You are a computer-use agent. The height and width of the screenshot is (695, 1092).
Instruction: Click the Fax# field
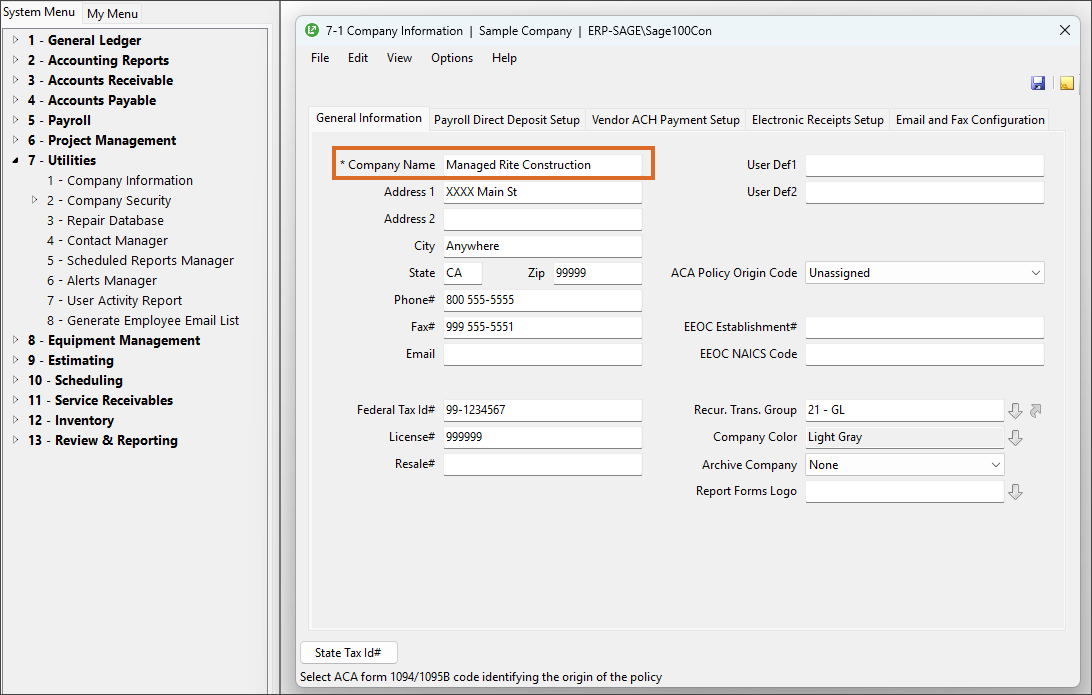pyautogui.click(x=543, y=327)
